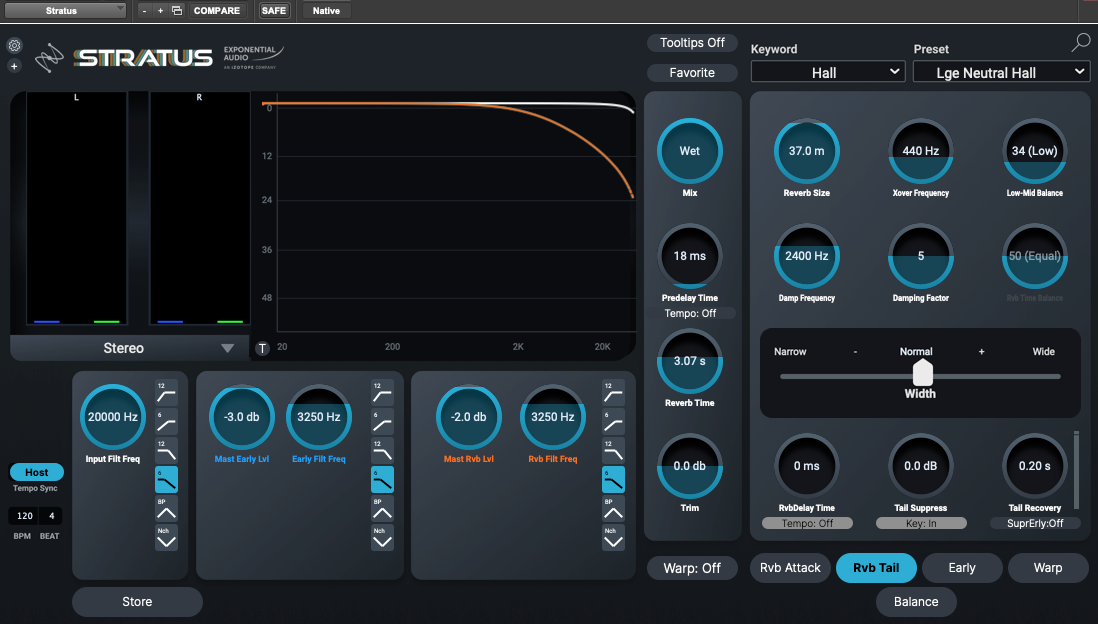Open settings via the gear icon
This screenshot has height=624, width=1098.
click(x=14, y=46)
